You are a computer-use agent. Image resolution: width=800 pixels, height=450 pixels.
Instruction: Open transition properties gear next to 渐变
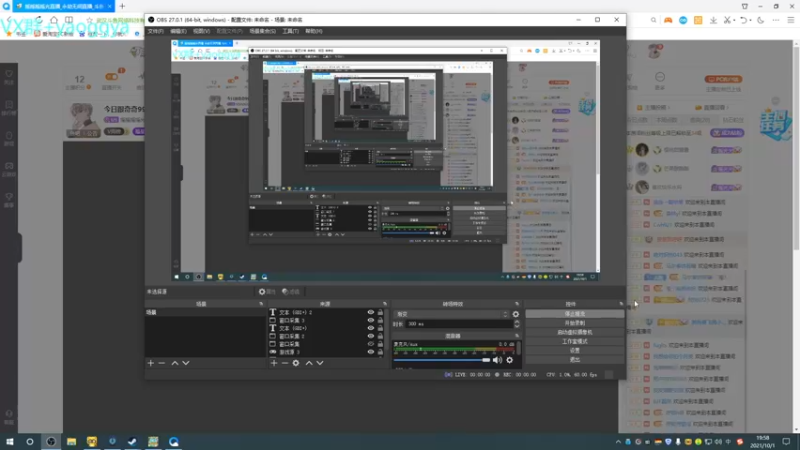[516, 314]
